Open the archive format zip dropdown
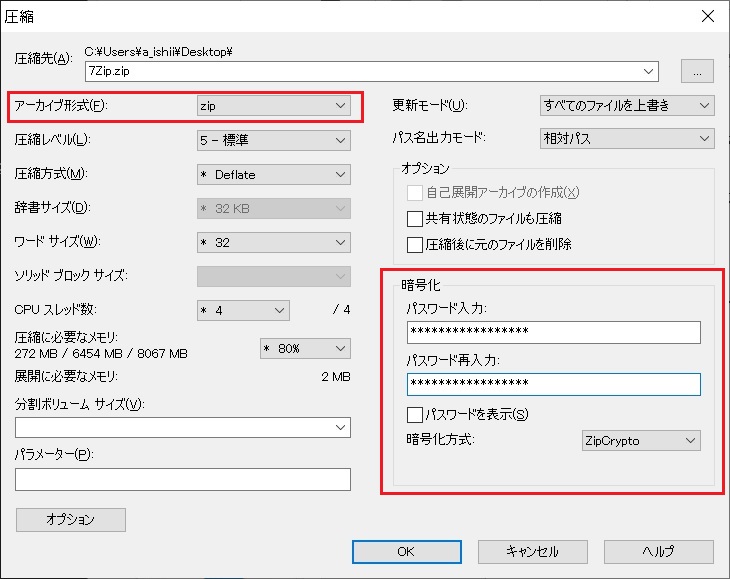 273,105
